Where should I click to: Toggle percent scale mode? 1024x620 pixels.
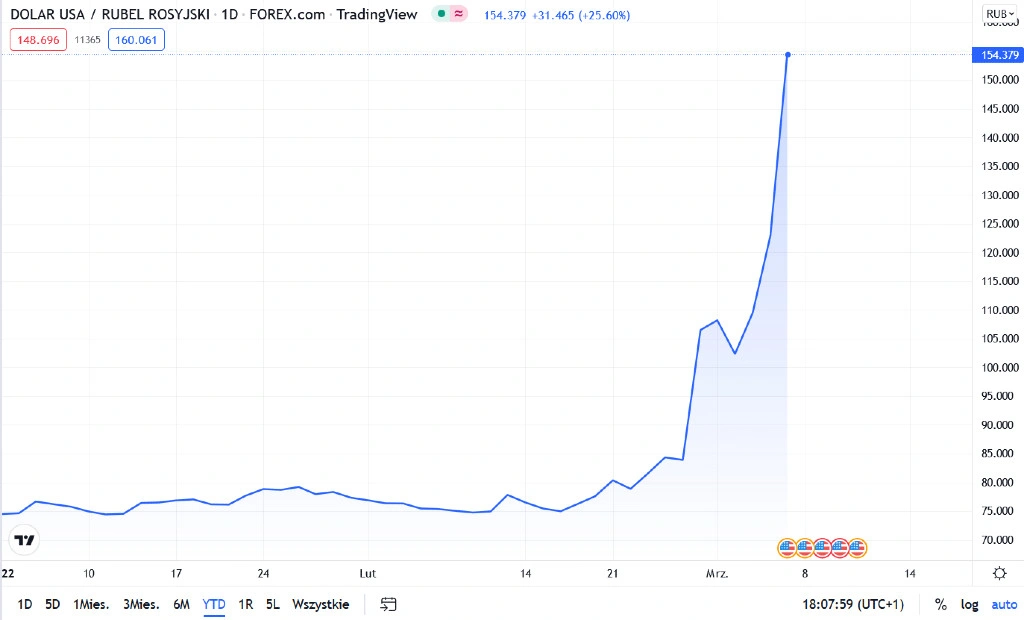click(940, 604)
